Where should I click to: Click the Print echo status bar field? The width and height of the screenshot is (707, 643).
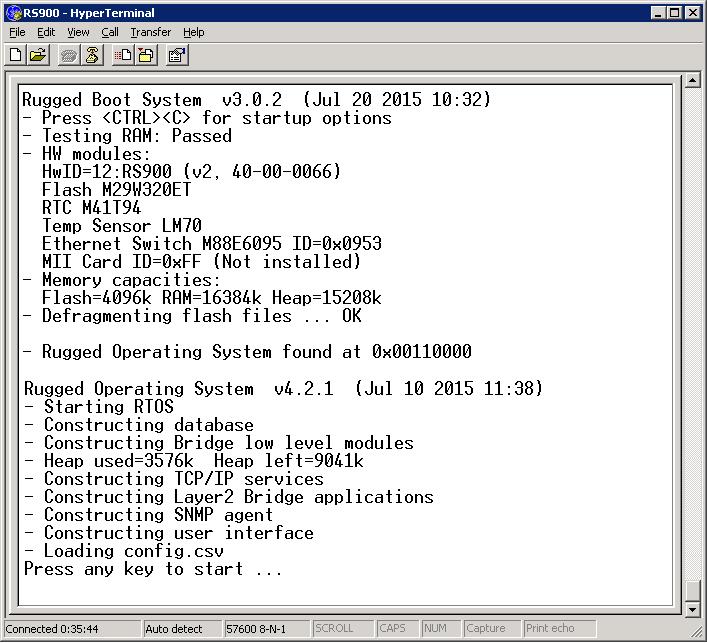(x=558, y=629)
